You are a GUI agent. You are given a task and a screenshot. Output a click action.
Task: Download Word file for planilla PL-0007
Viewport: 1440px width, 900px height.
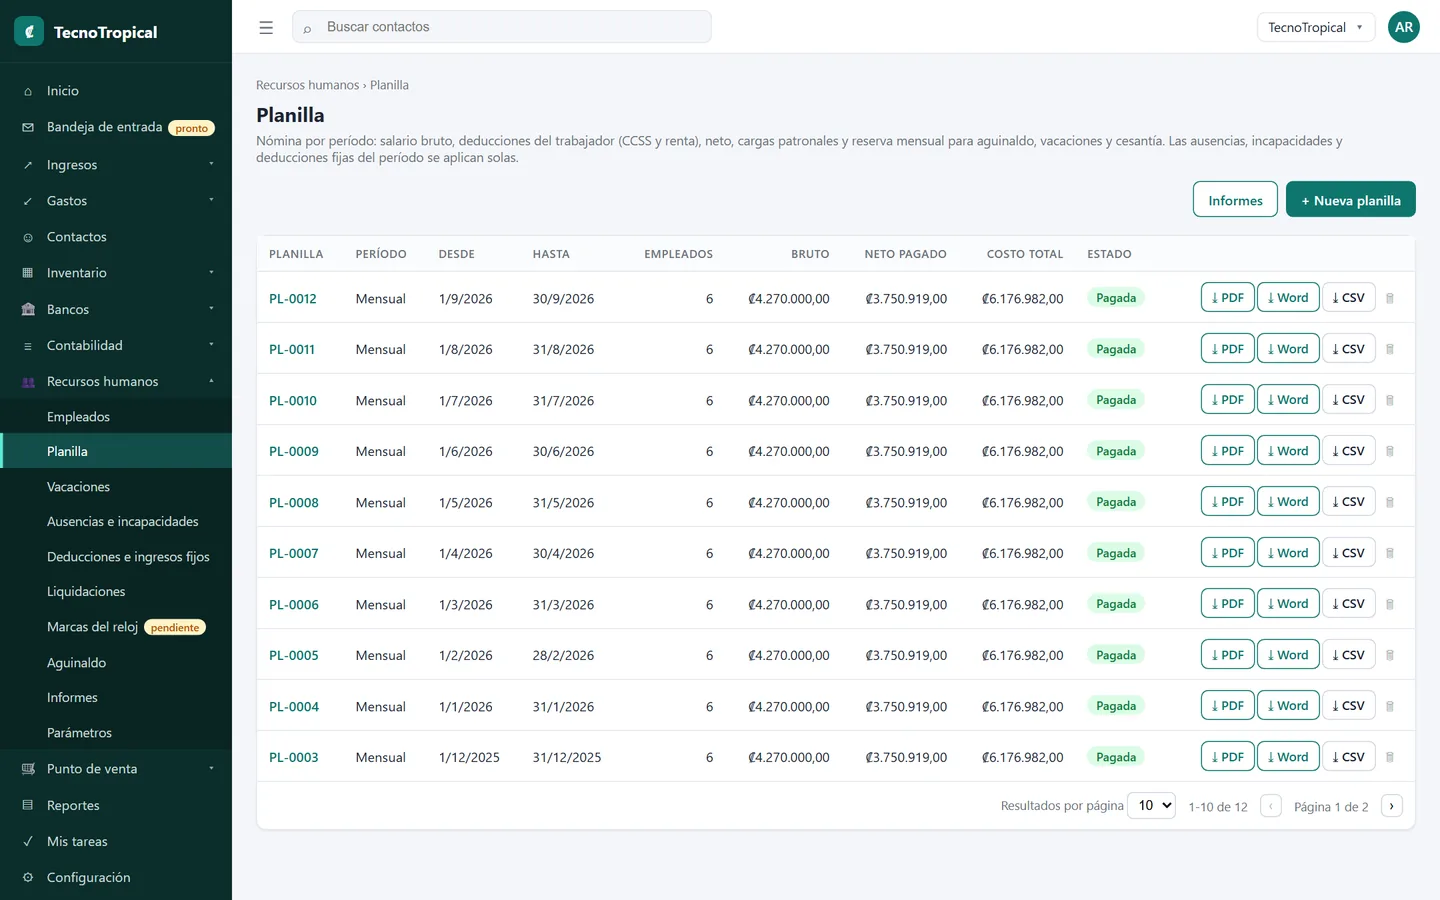click(1288, 553)
